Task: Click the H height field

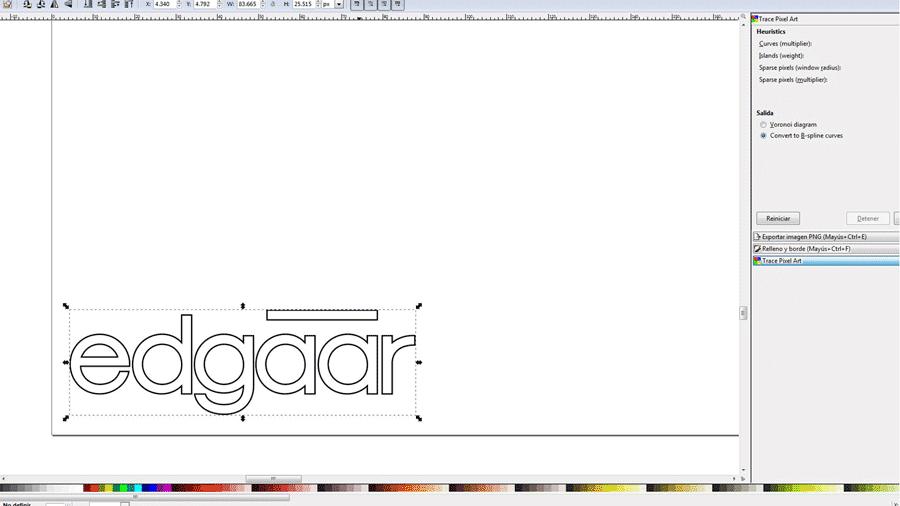Action: point(303,4)
